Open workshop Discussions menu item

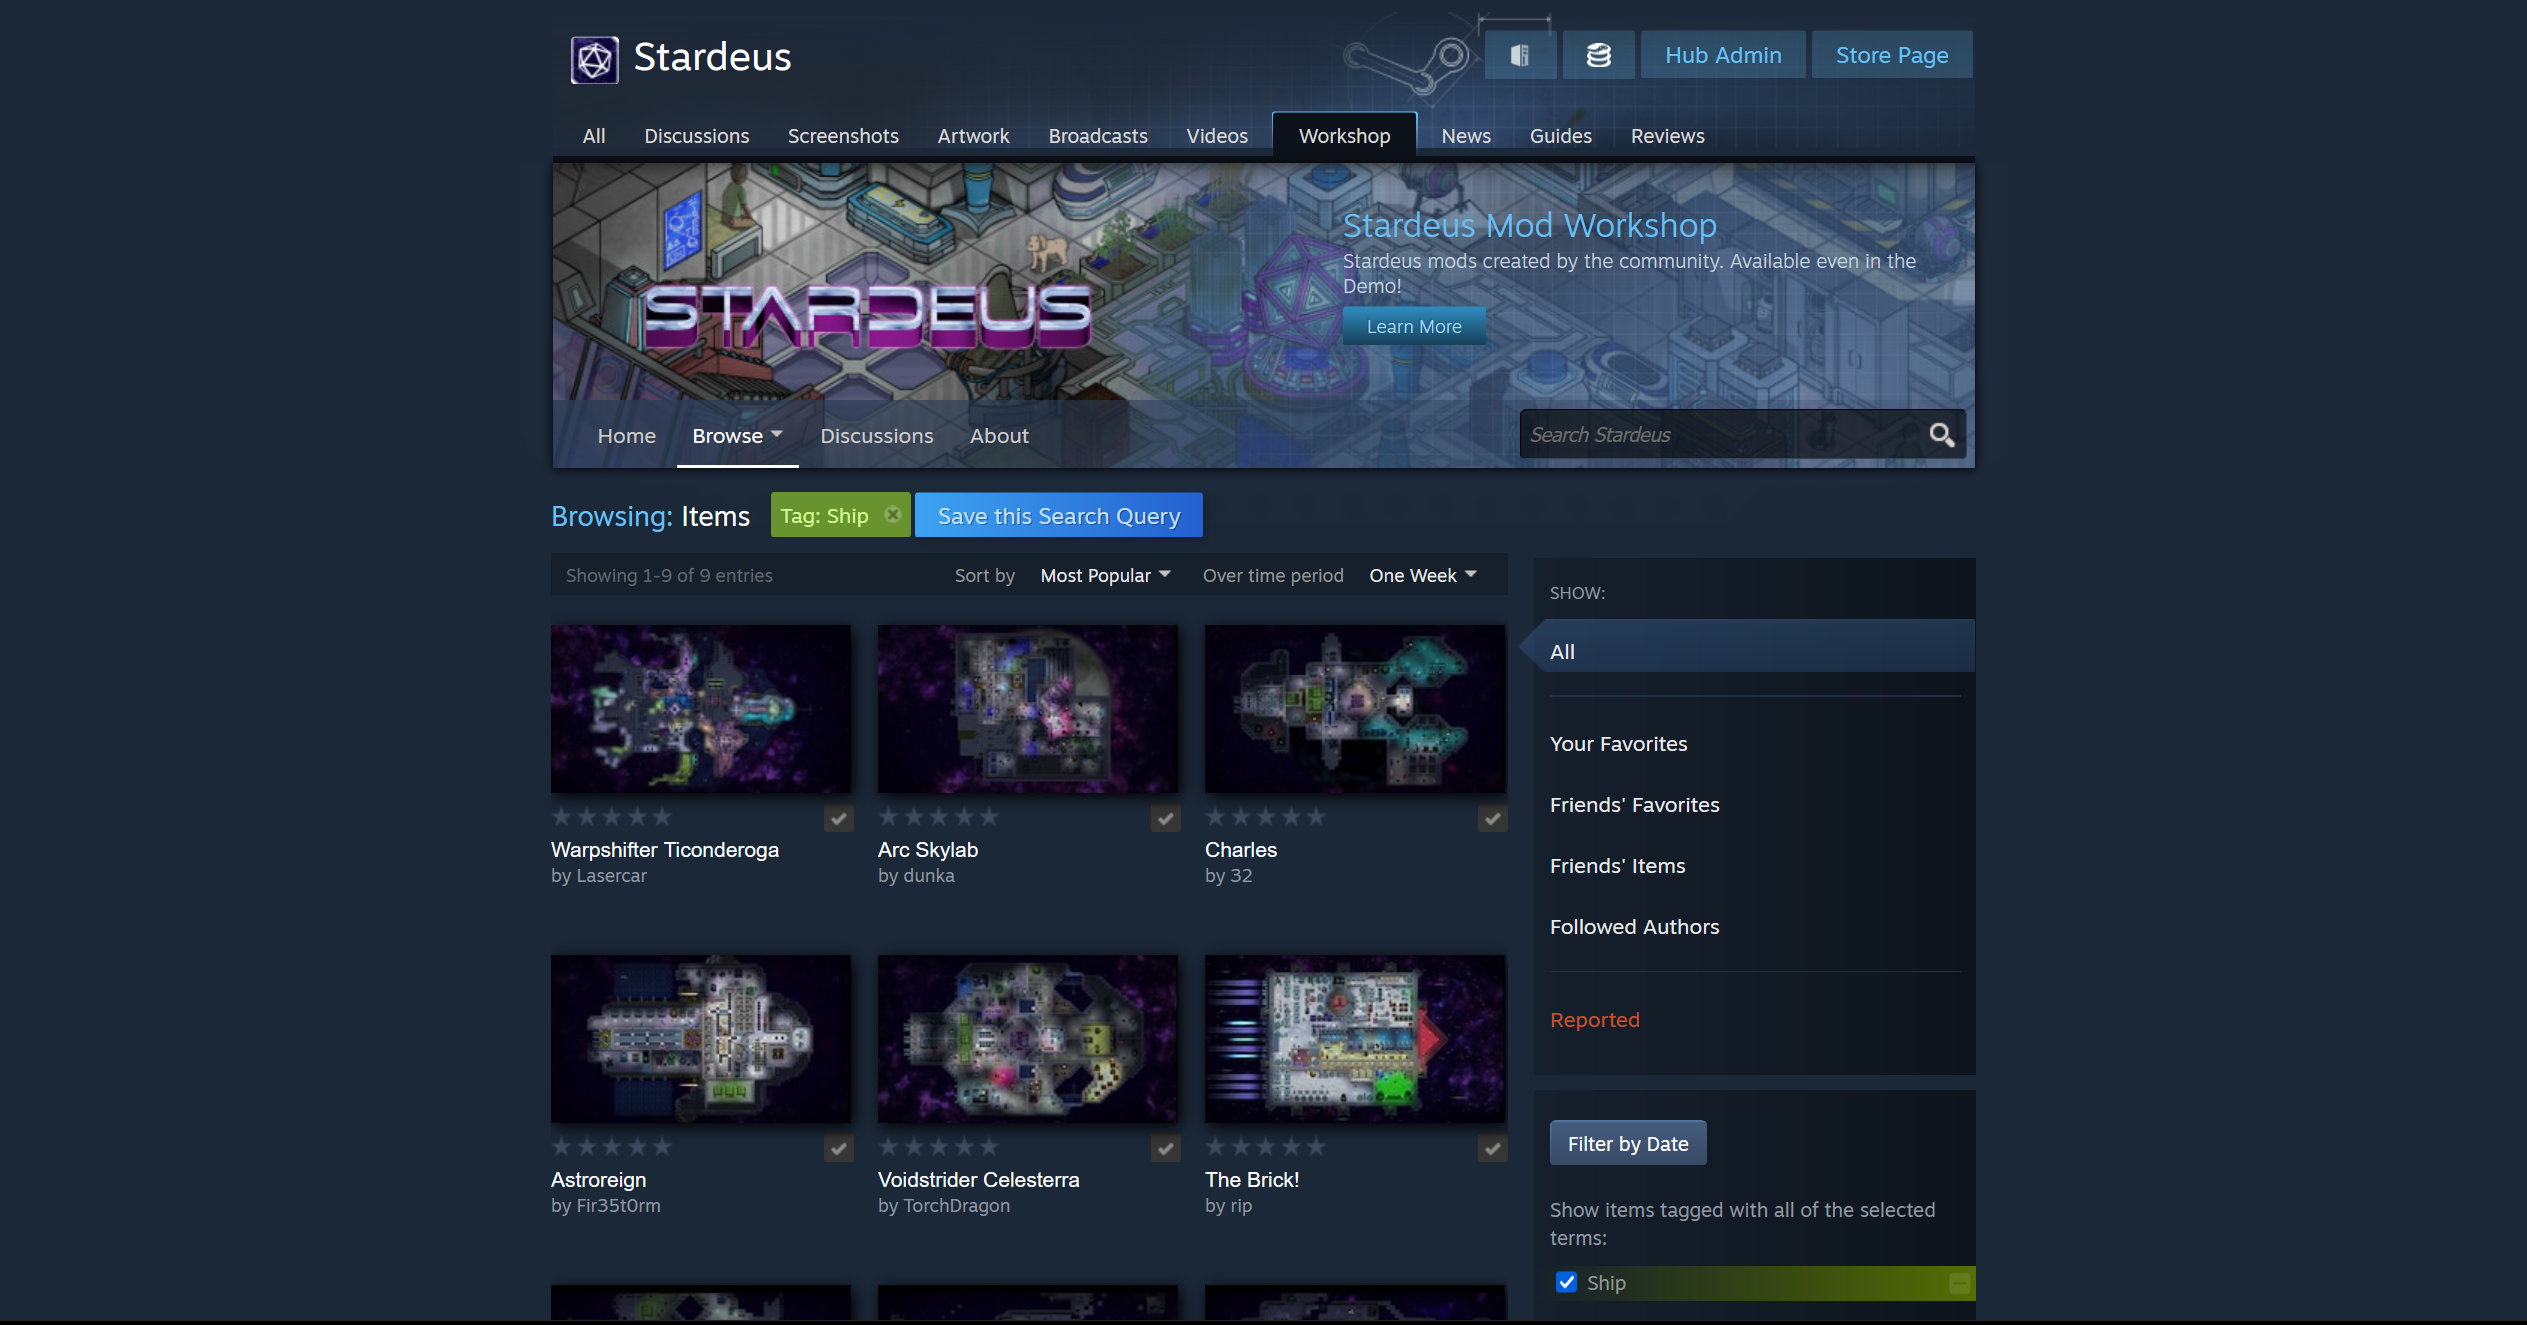[x=877, y=436]
